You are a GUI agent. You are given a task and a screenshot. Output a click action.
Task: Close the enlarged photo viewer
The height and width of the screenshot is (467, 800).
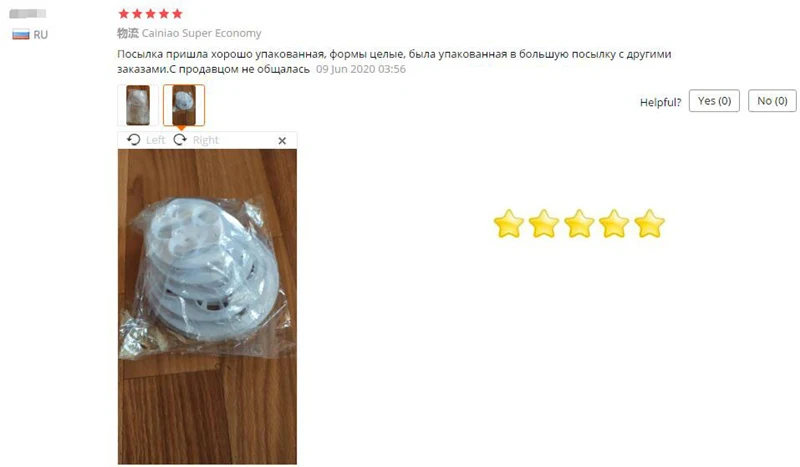click(x=282, y=140)
